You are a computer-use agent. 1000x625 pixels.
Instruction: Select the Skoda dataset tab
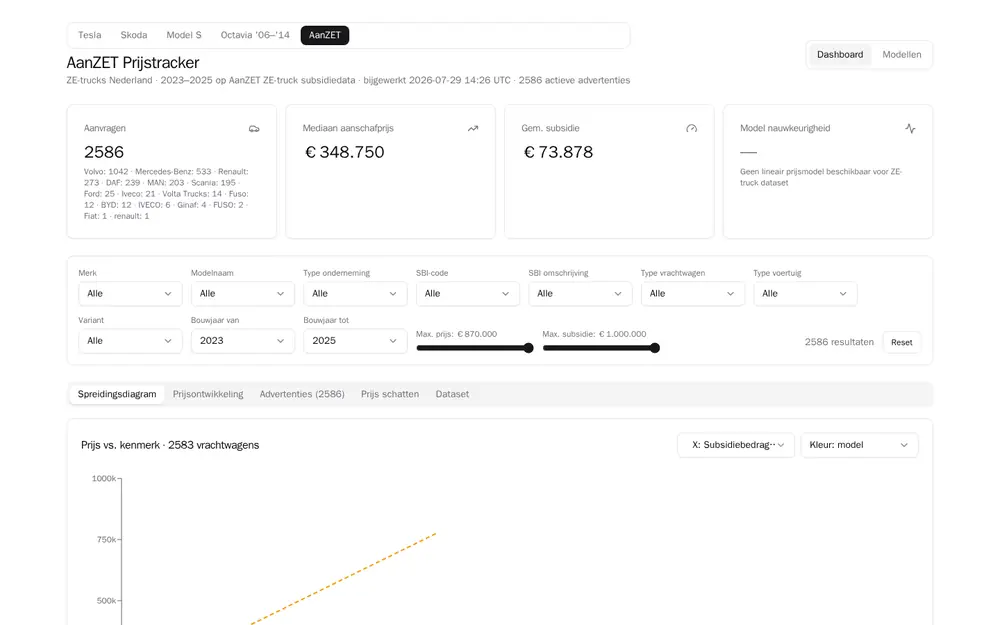134,35
